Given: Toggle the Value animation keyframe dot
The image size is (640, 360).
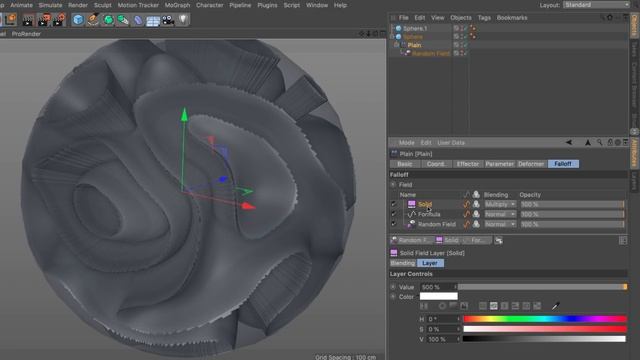Looking at the screenshot, I should click(393, 287).
